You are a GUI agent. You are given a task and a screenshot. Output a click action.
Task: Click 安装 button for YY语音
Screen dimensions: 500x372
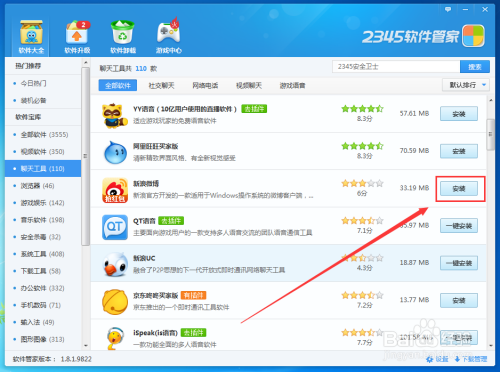point(459,114)
